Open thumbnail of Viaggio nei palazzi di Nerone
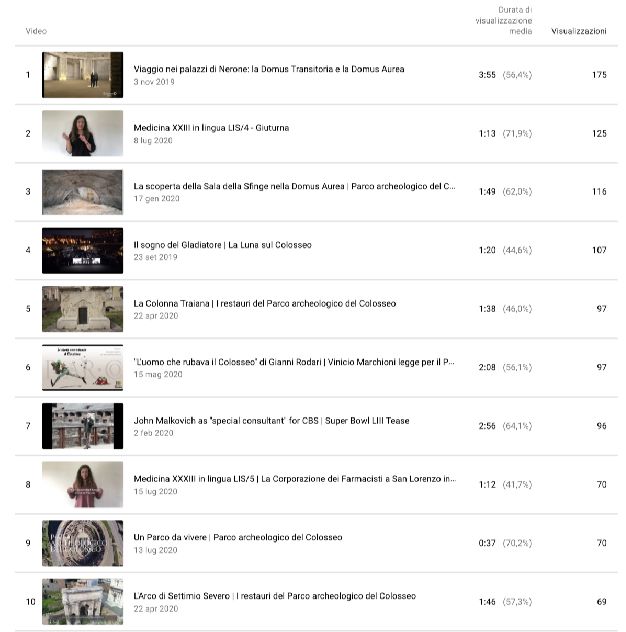 point(82,75)
